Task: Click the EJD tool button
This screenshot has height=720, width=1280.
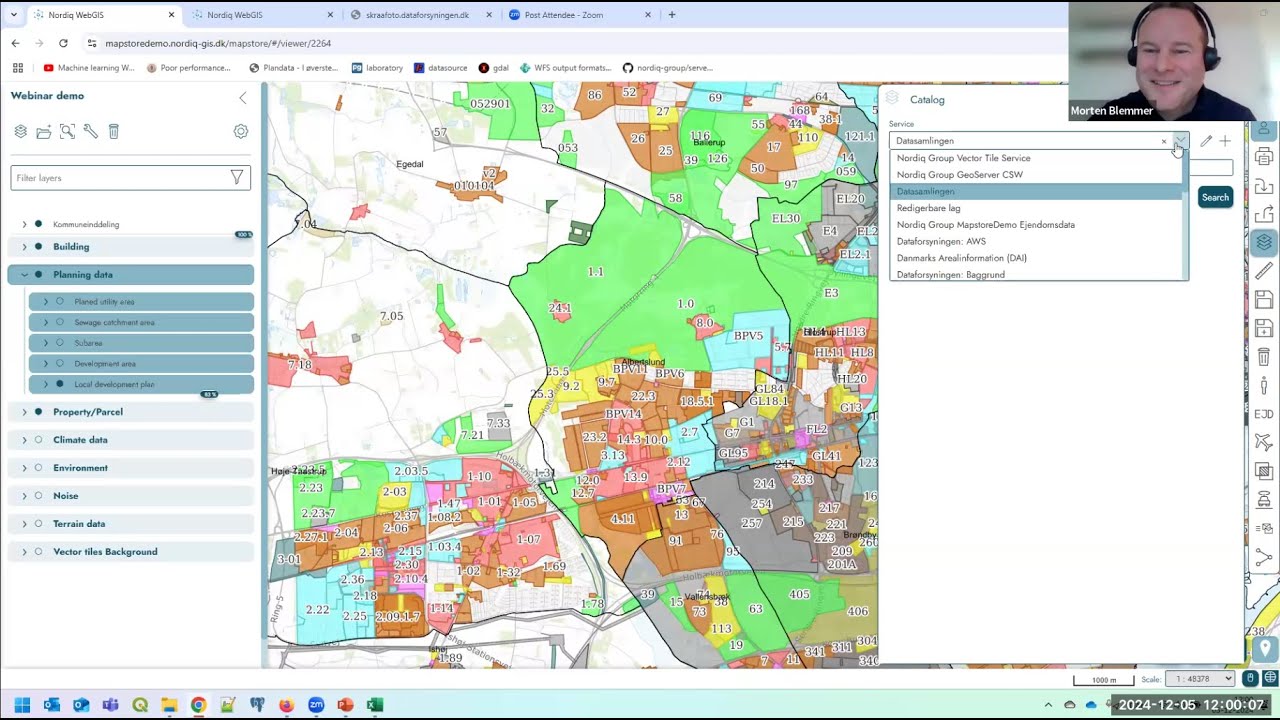Action: point(1264,414)
